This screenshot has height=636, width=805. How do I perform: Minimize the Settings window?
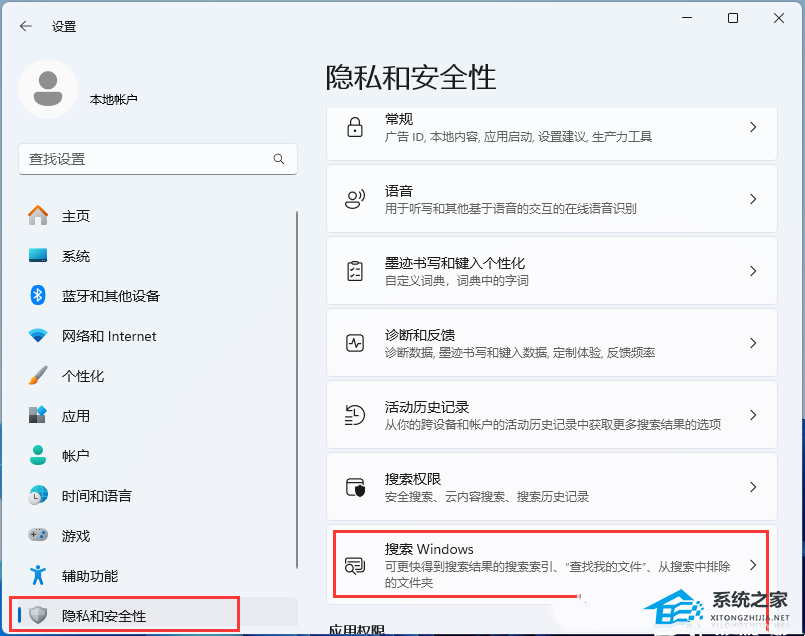[687, 18]
